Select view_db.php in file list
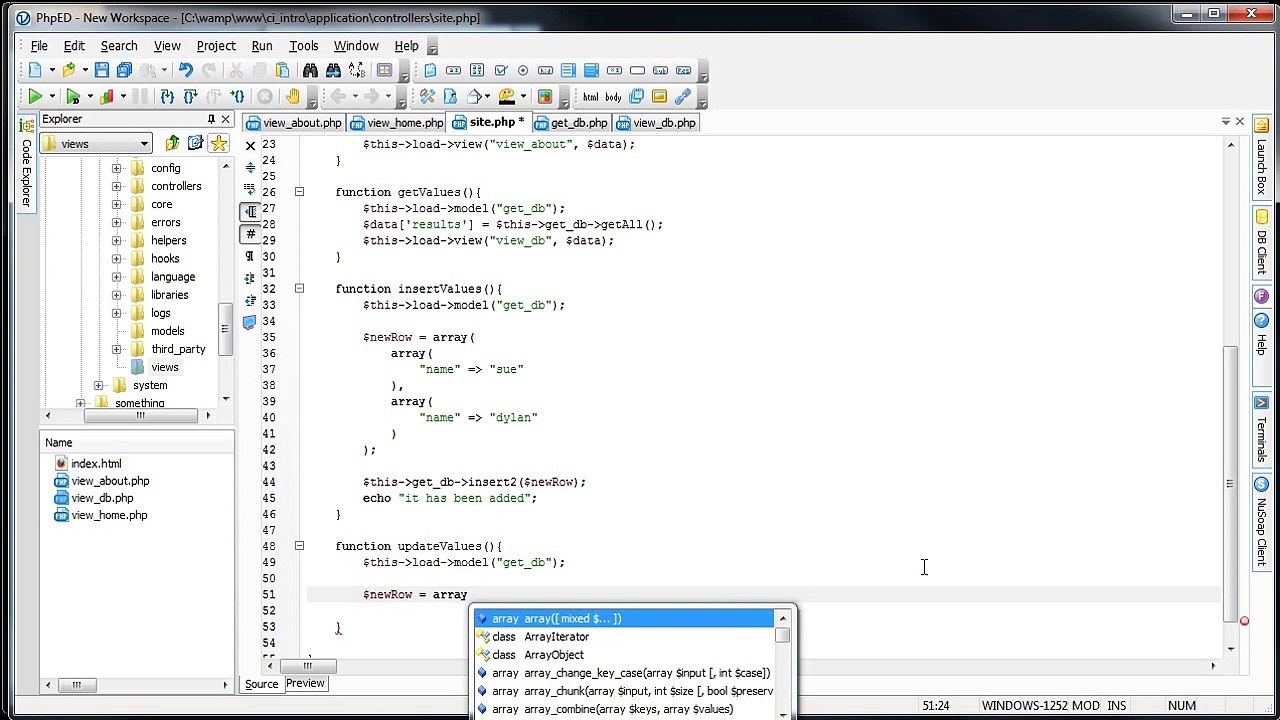This screenshot has width=1280, height=720. coord(94,498)
